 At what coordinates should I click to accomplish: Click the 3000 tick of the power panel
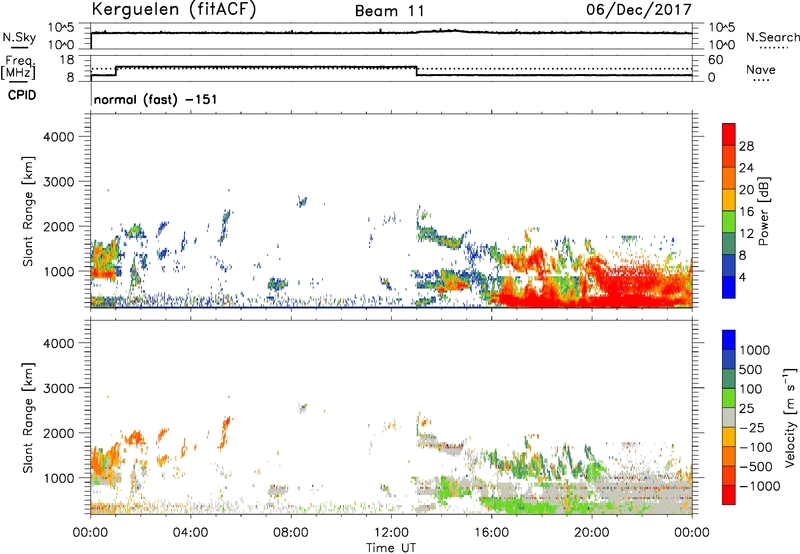pyautogui.click(x=59, y=182)
